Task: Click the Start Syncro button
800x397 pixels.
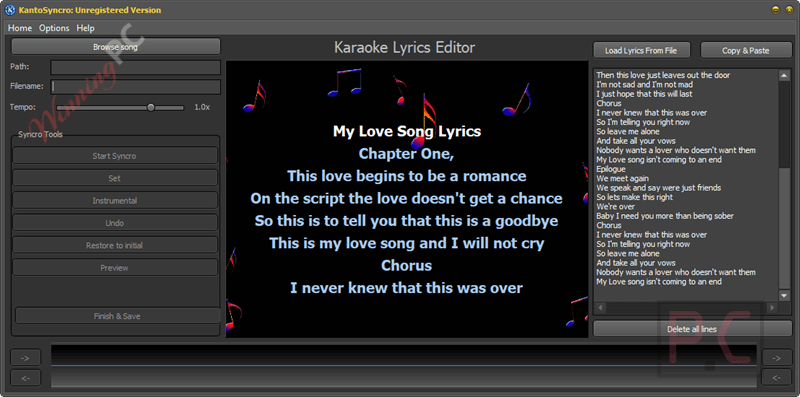Action: [x=115, y=156]
